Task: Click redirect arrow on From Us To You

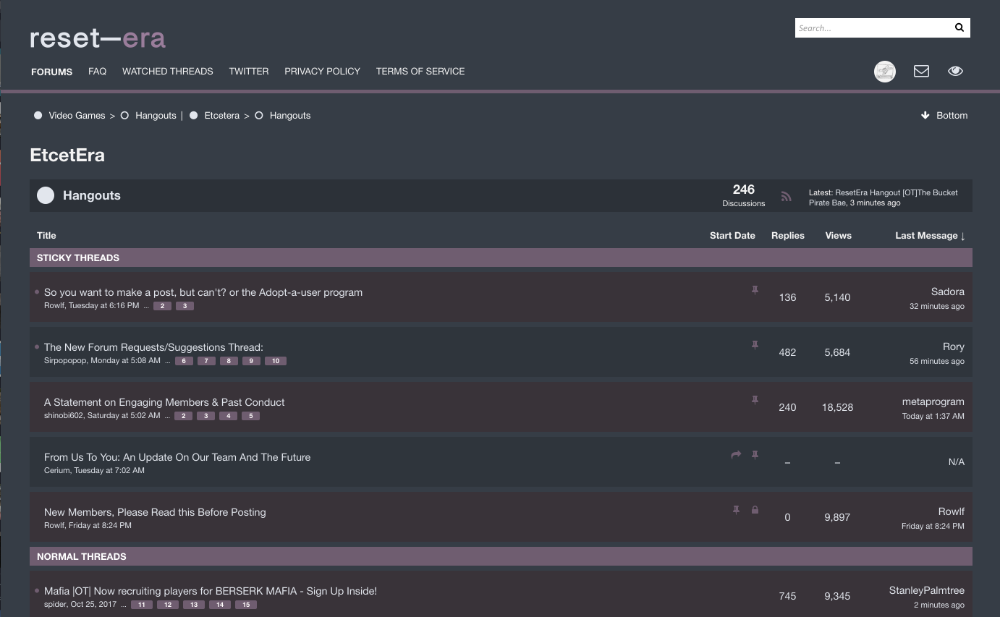Action: point(736,454)
